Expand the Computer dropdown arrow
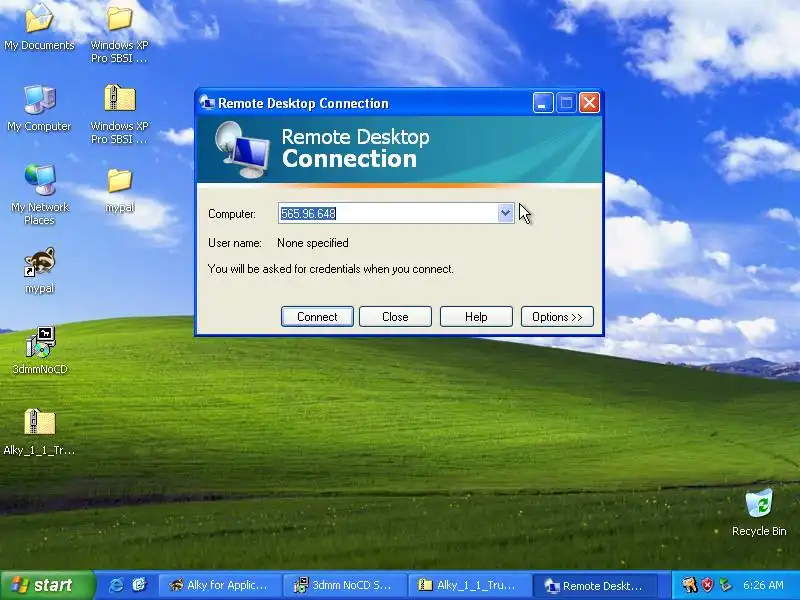The image size is (800, 600). click(x=505, y=213)
